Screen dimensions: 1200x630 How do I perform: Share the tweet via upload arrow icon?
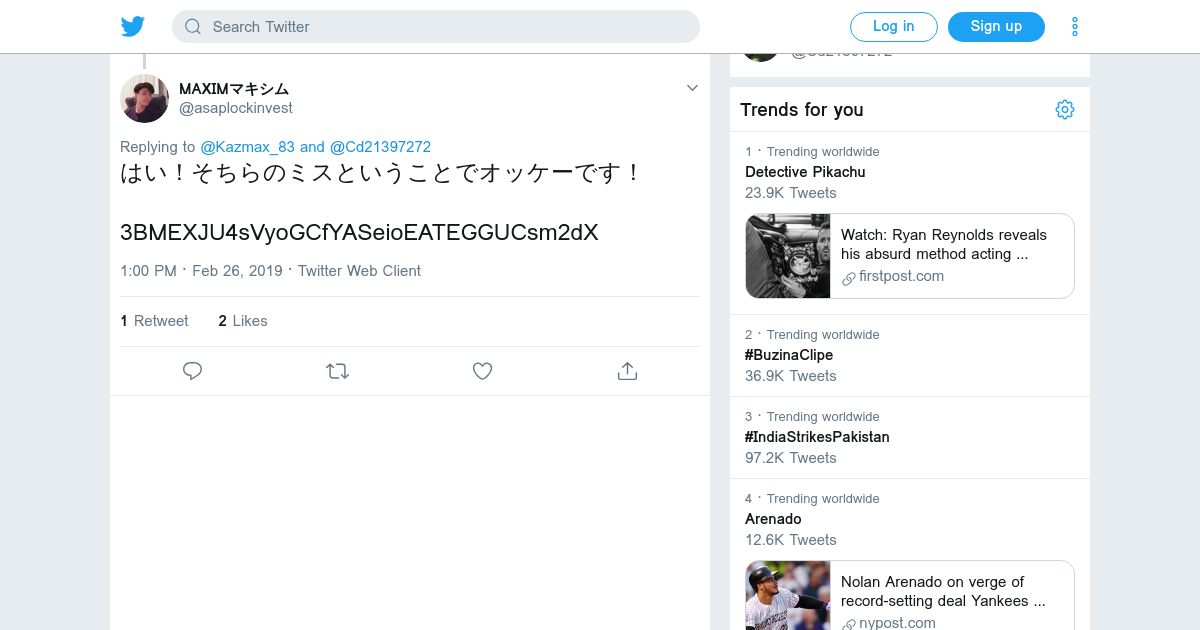tap(627, 371)
